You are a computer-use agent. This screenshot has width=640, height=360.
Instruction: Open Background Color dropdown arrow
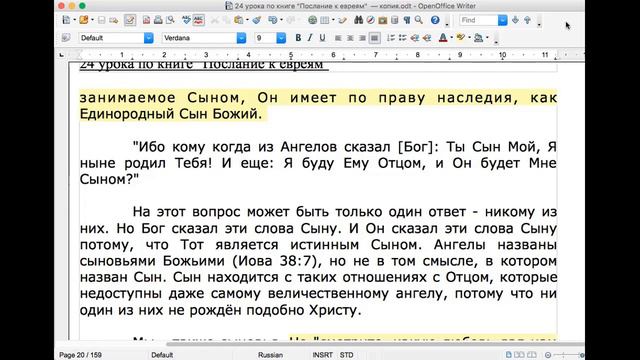click(487, 38)
